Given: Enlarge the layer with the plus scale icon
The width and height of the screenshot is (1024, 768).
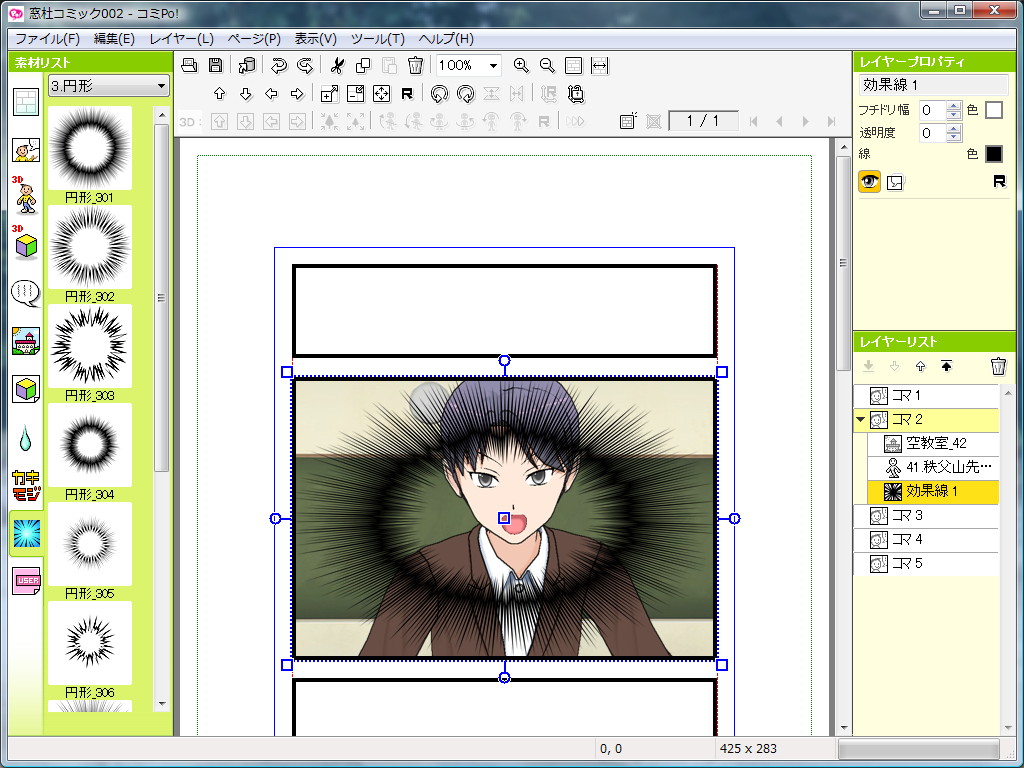Looking at the screenshot, I should [330, 94].
